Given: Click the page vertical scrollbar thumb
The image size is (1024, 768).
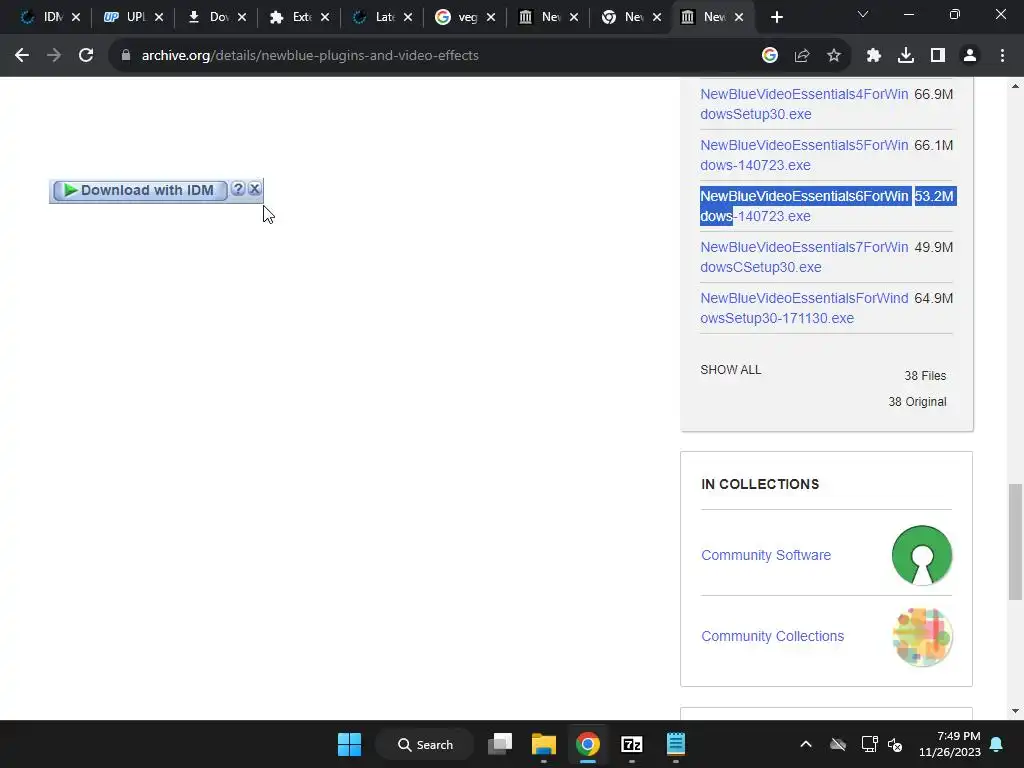Looking at the screenshot, I should 1015,541.
